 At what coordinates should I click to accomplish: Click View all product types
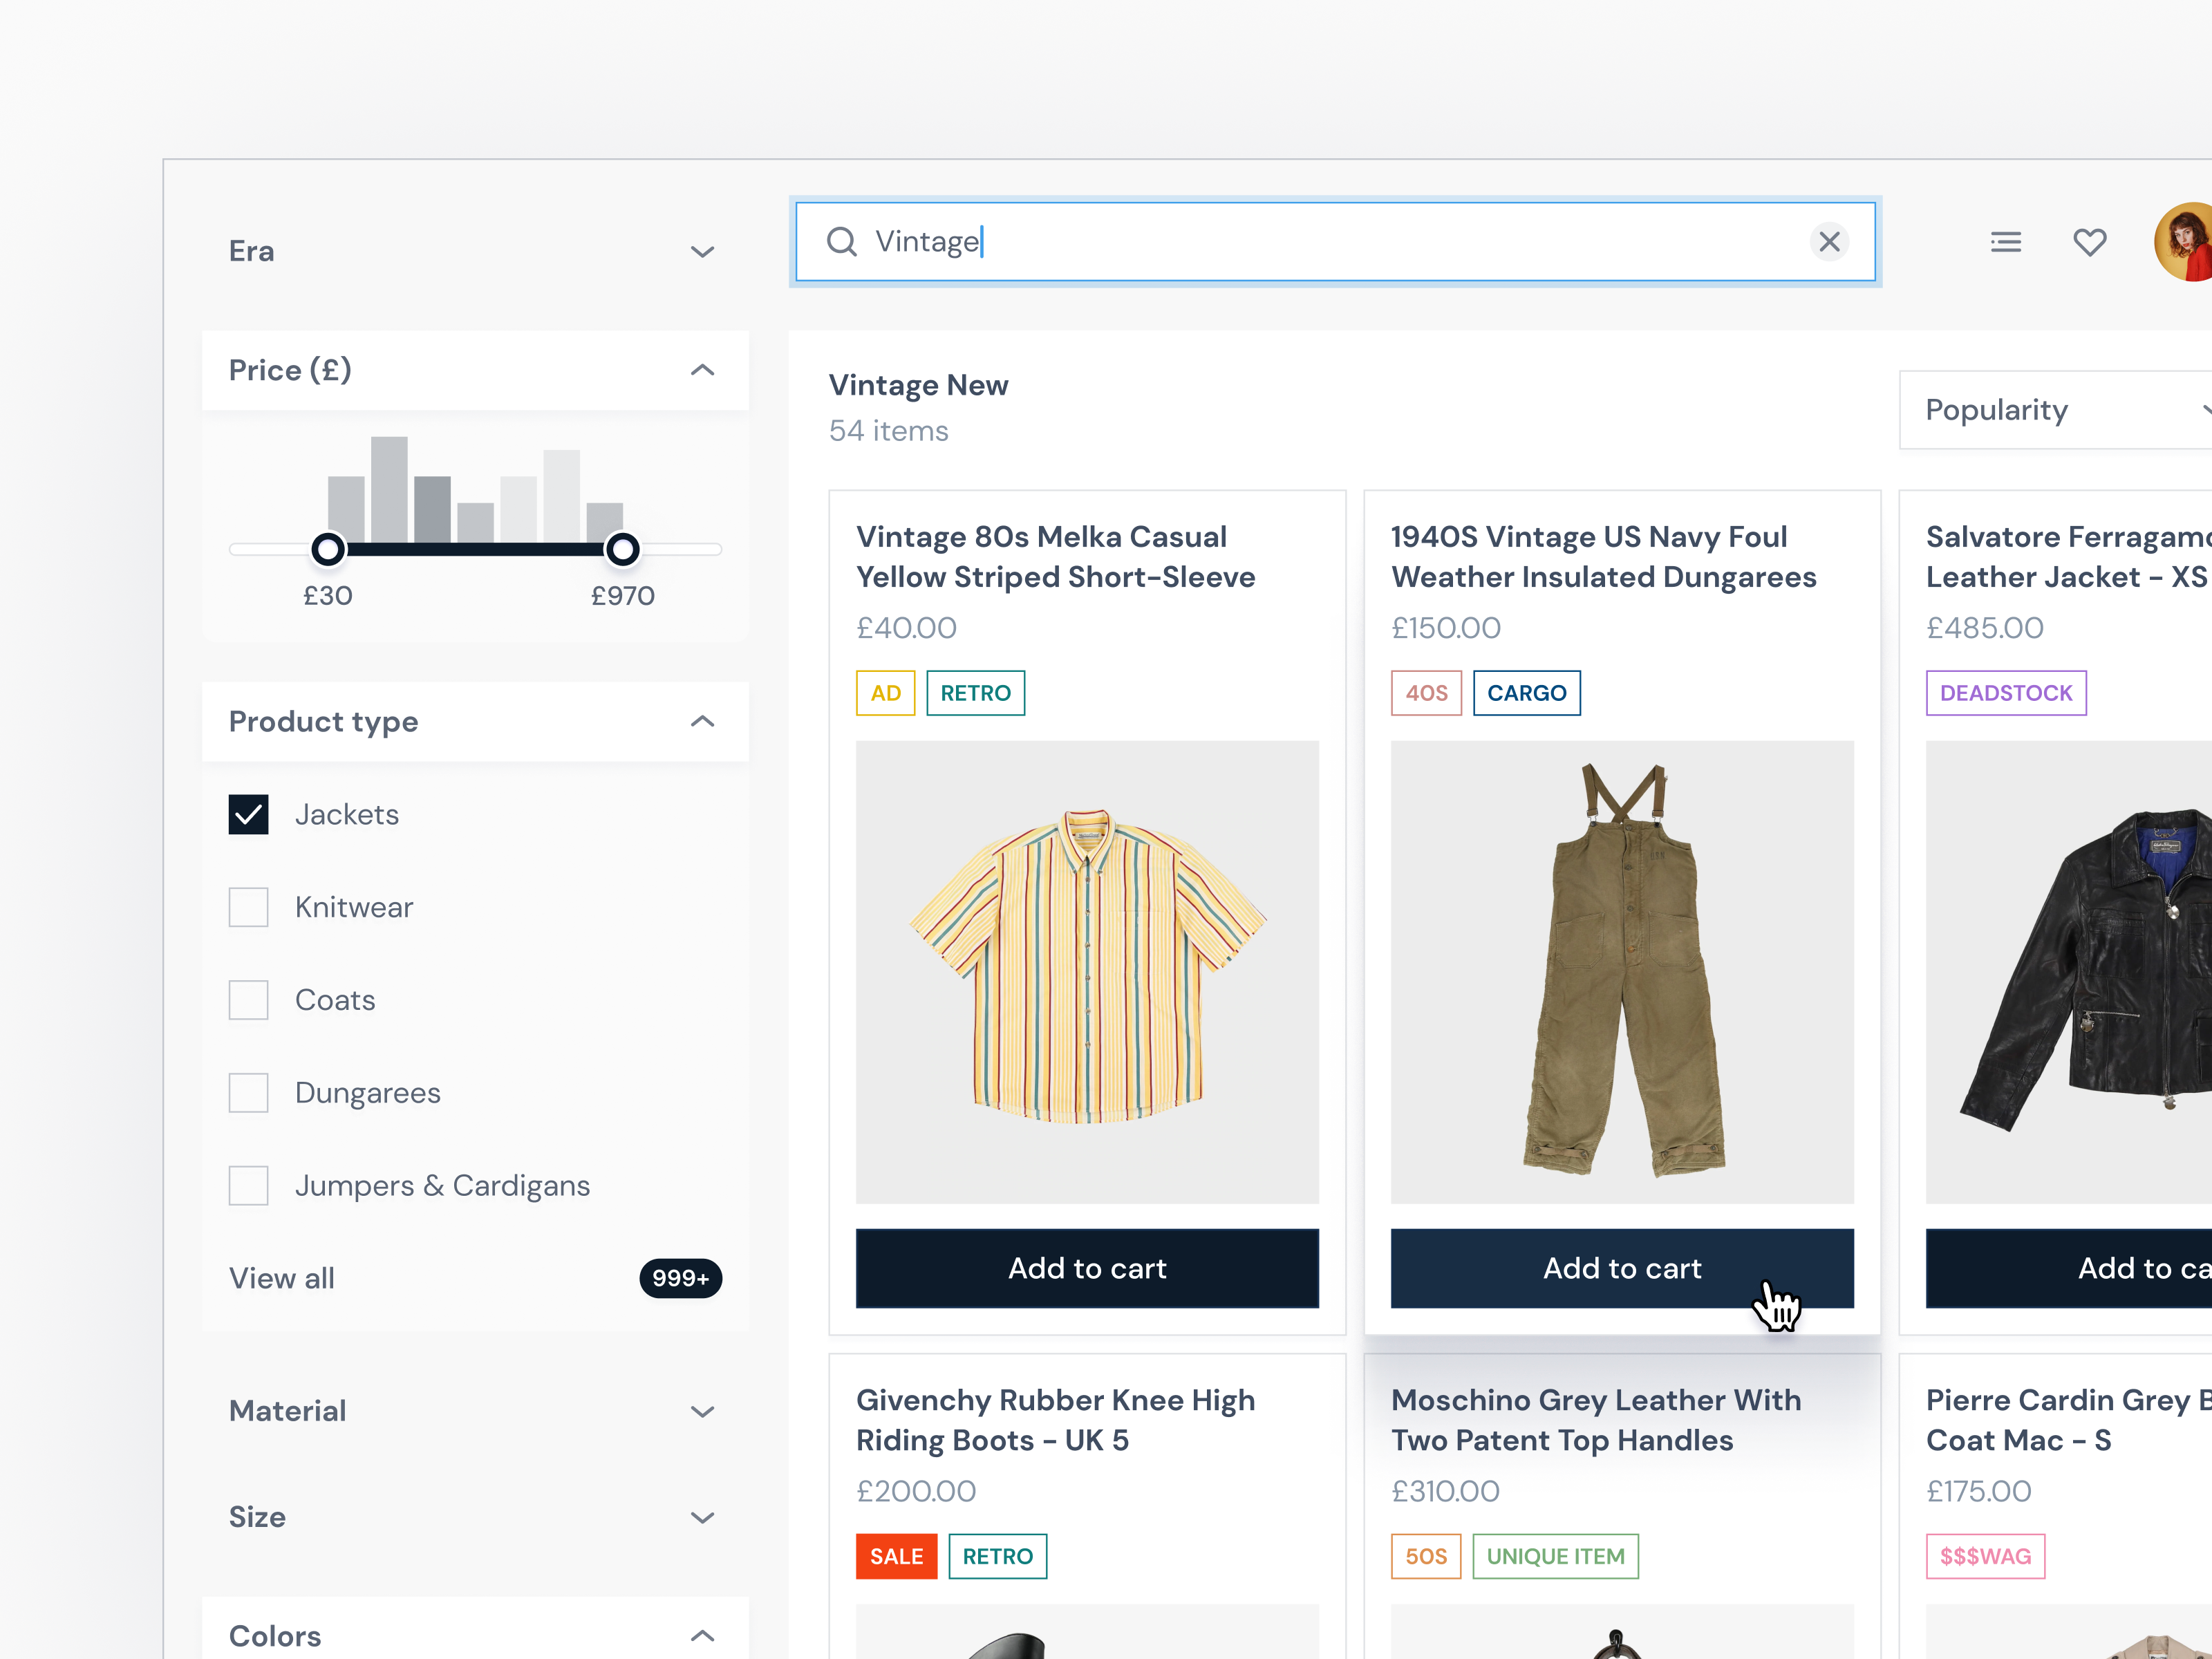coord(282,1278)
